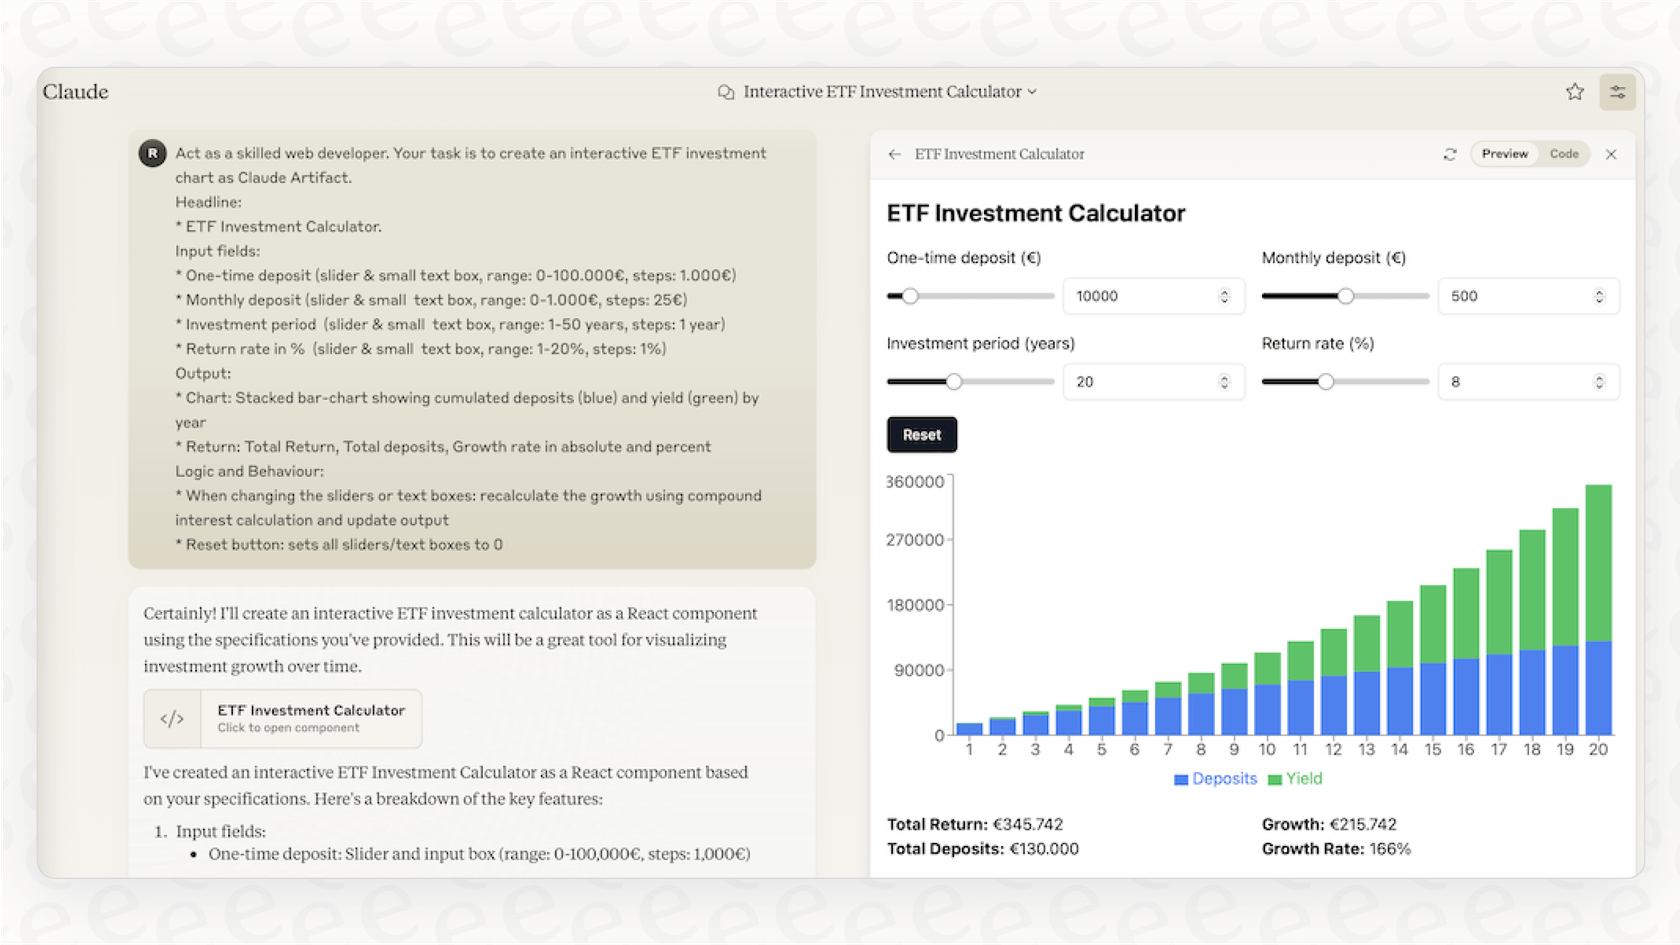Click the refresh artifact icon

click(1451, 154)
